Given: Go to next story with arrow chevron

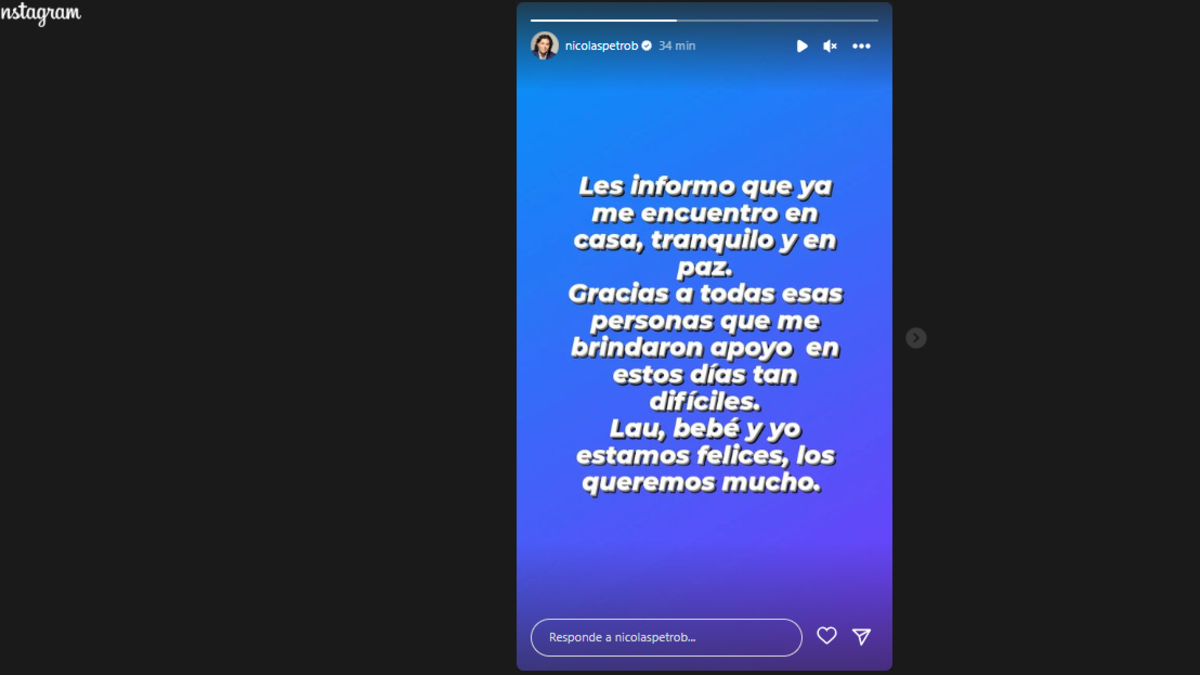Looking at the screenshot, I should tap(916, 338).
